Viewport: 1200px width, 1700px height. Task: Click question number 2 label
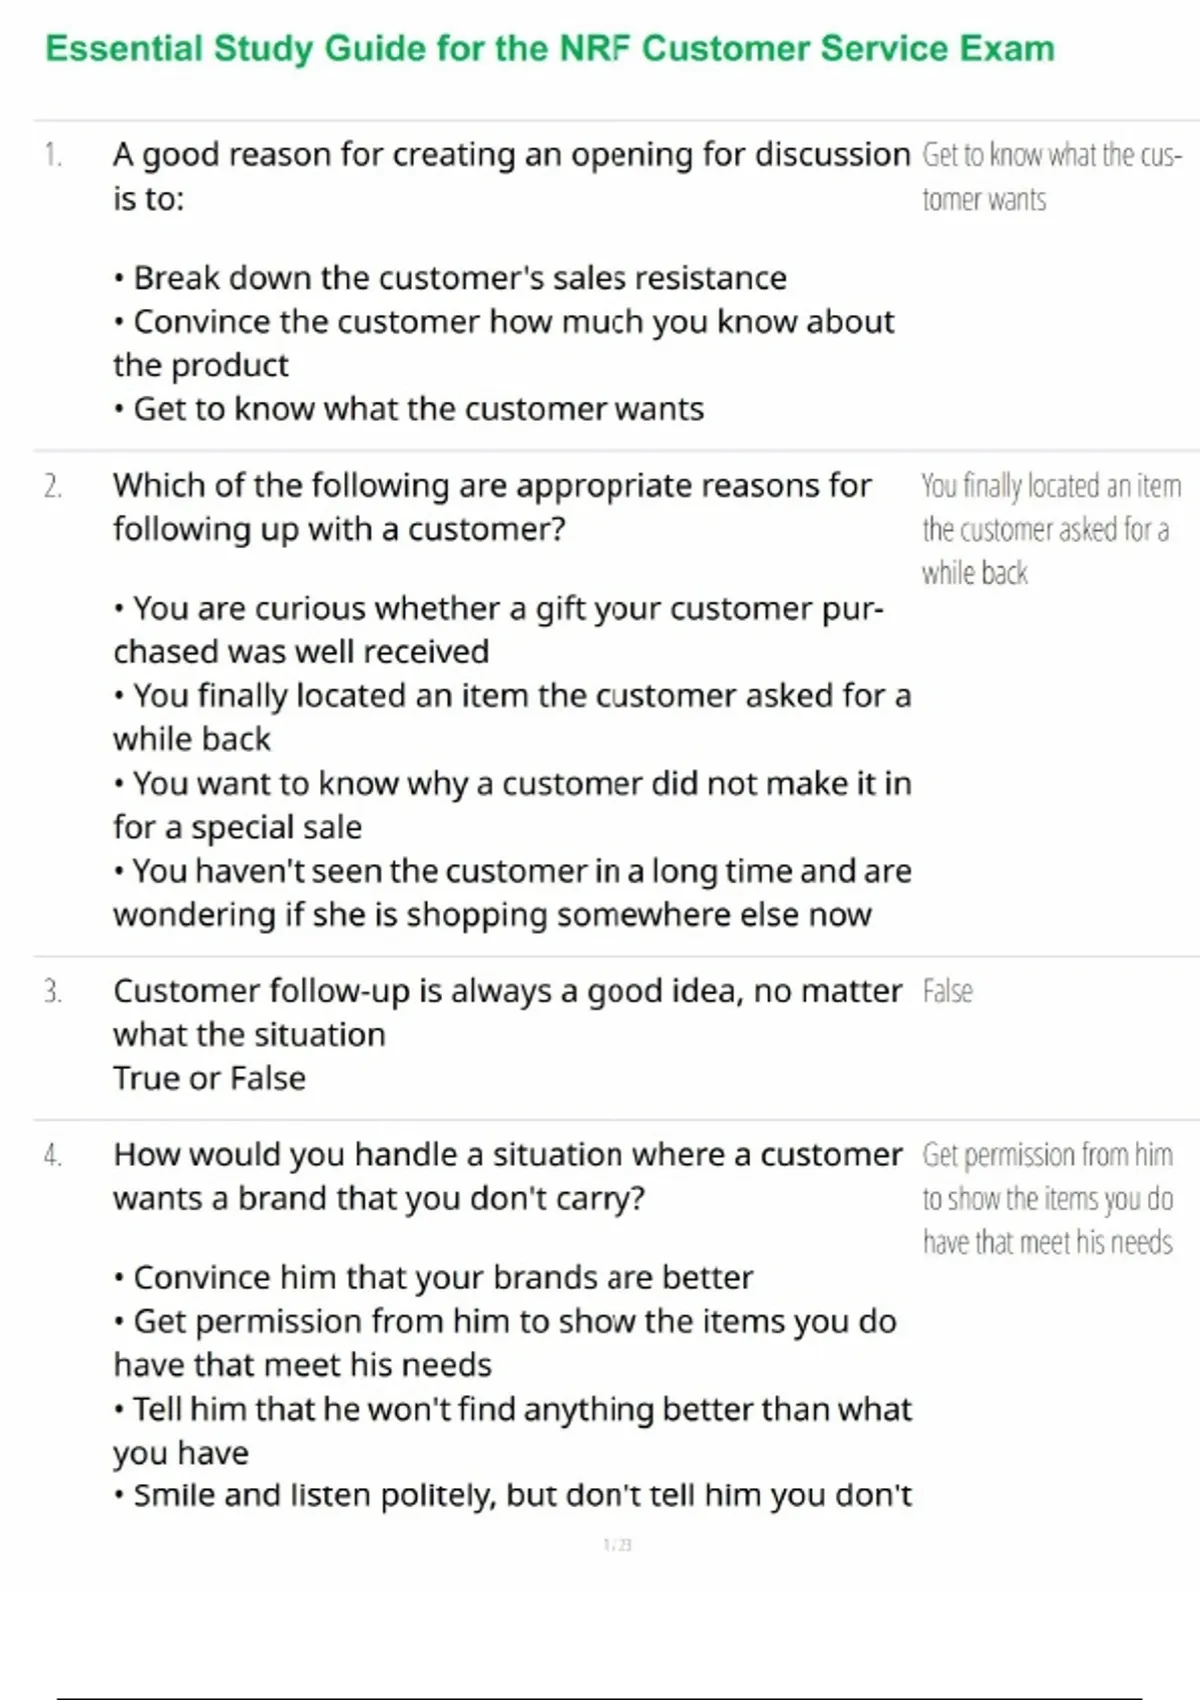tap(53, 487)
